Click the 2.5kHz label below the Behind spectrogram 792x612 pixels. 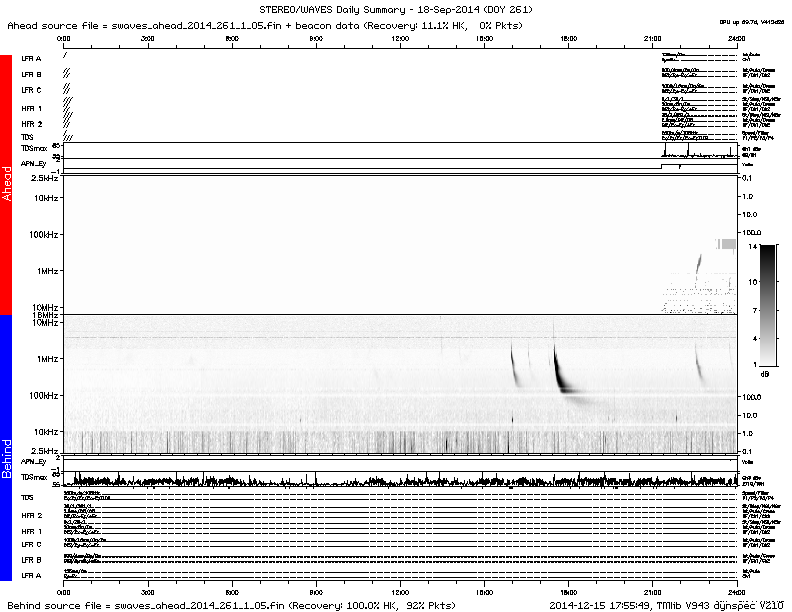(x=44, y=451)
